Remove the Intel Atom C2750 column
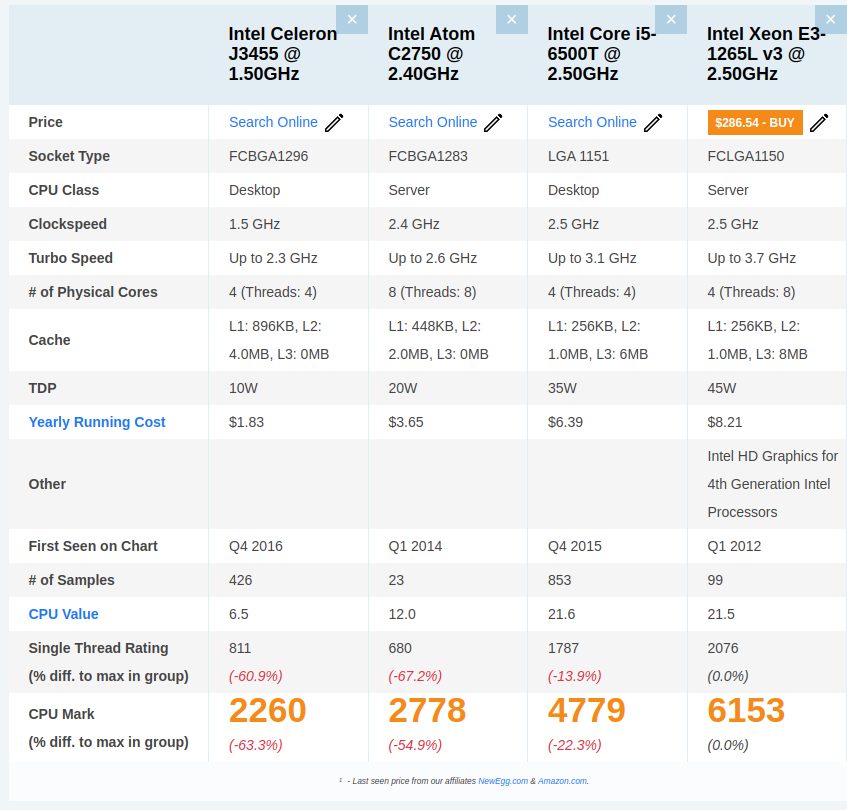Image resolution: width=847 pixels, height=810 pixels. tap(512, 19)
